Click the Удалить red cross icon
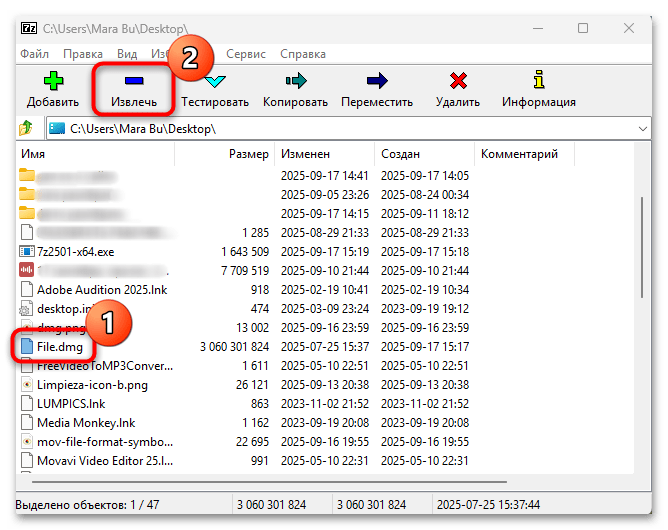This screenshot has height=530, width=668. coord(458,81)
